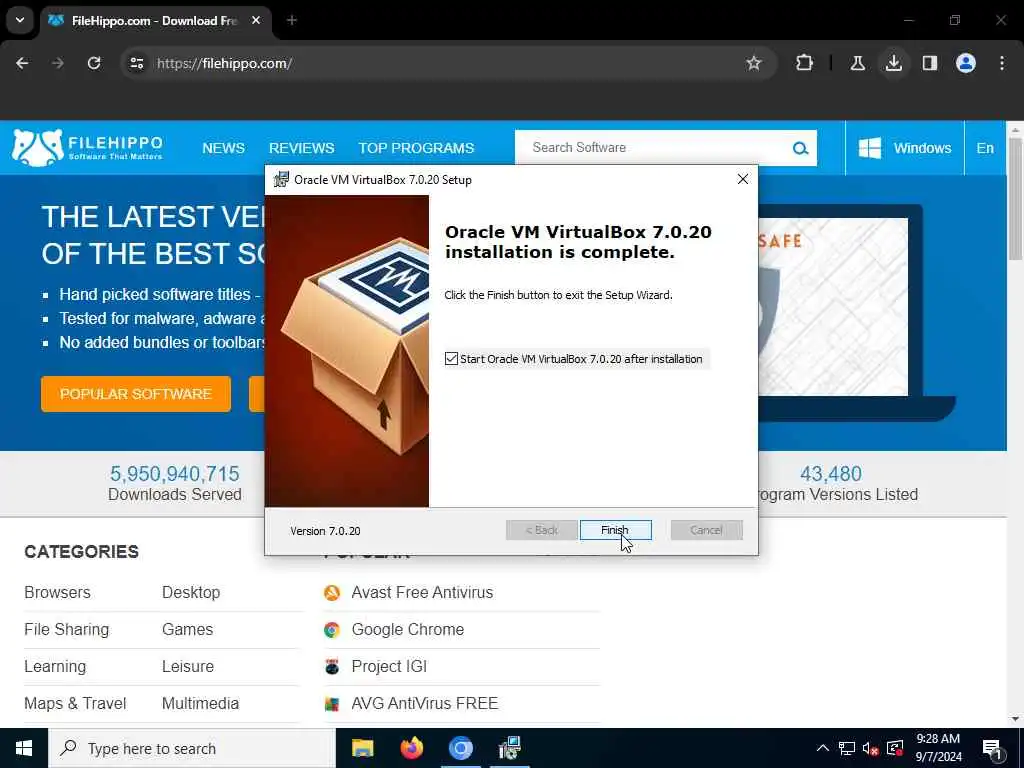Open Chrome profile avatar
The image size is (1024, 768).
pos(966,63)
